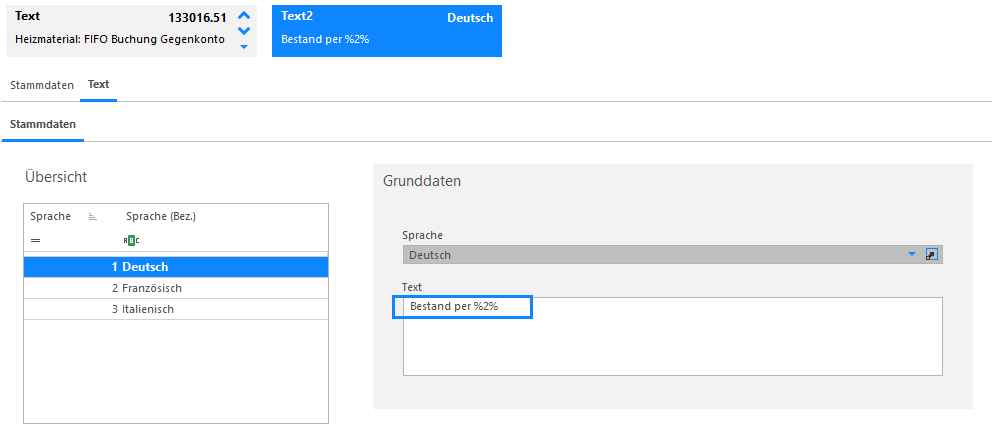Select the blue Text2 Deutsch header card
This screenshot has width=992, height=434.
[x=387, y=31]
